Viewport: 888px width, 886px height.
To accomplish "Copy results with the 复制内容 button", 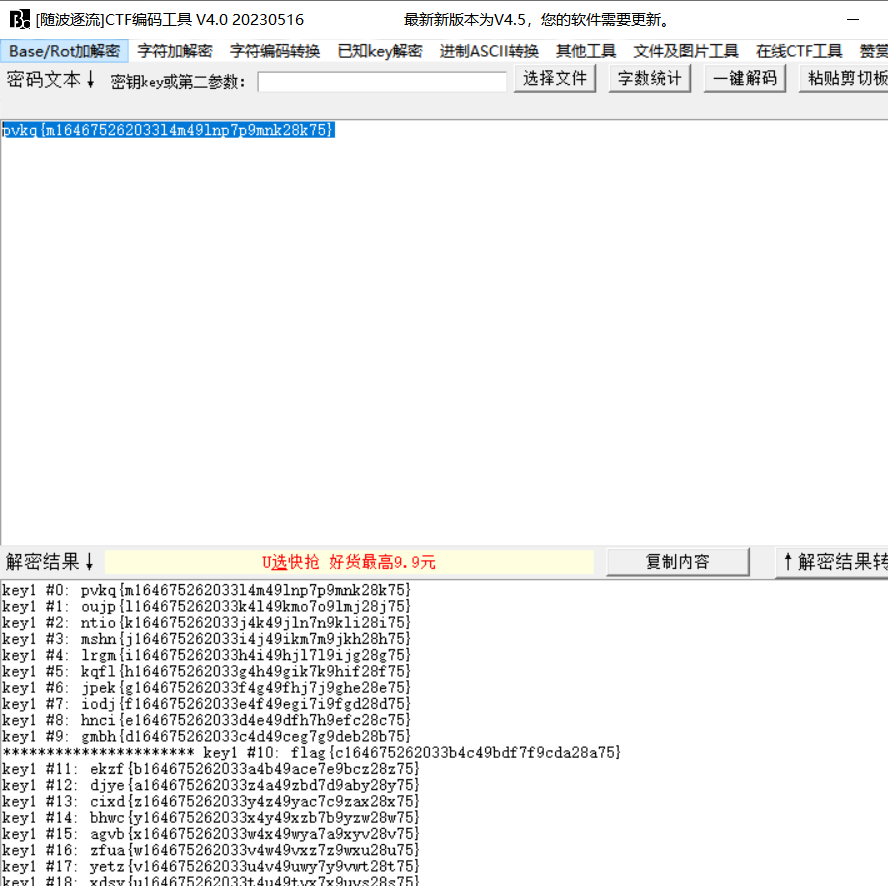I will click(x=678, y=562).
